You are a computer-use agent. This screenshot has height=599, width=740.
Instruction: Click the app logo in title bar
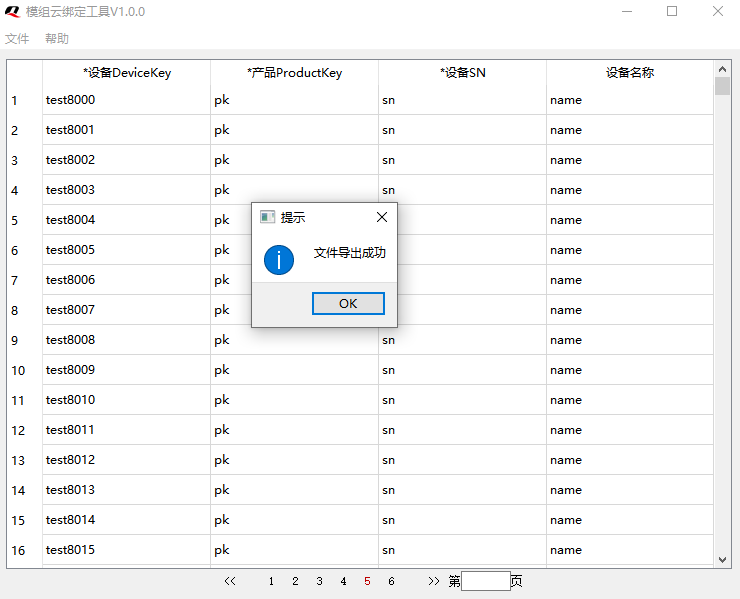point(13,12)
